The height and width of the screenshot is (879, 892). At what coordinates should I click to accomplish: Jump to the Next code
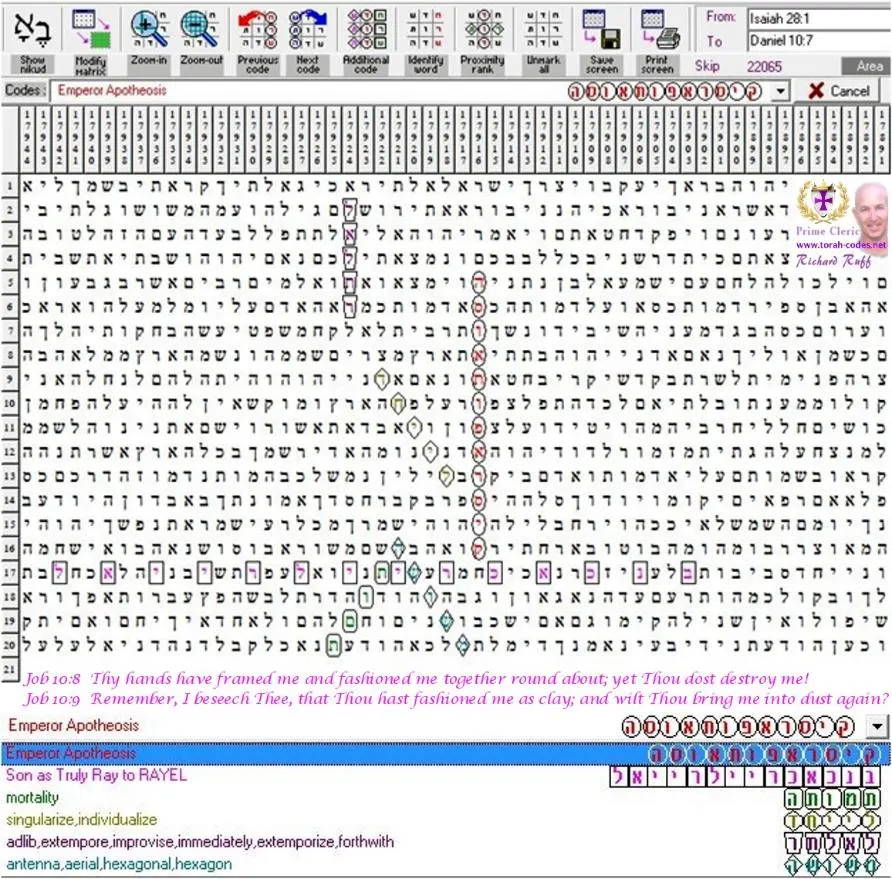[307, 28]
